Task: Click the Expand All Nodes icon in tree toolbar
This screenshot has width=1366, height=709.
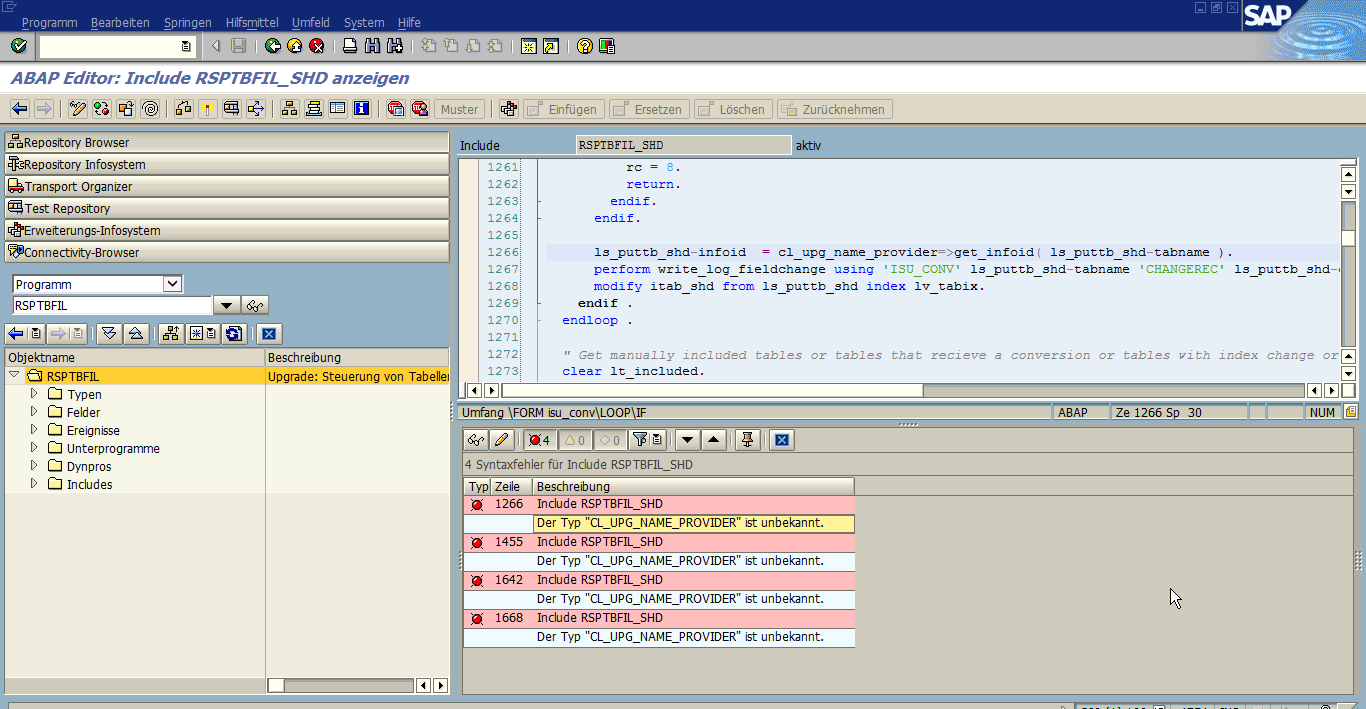Action: [110, 333]
